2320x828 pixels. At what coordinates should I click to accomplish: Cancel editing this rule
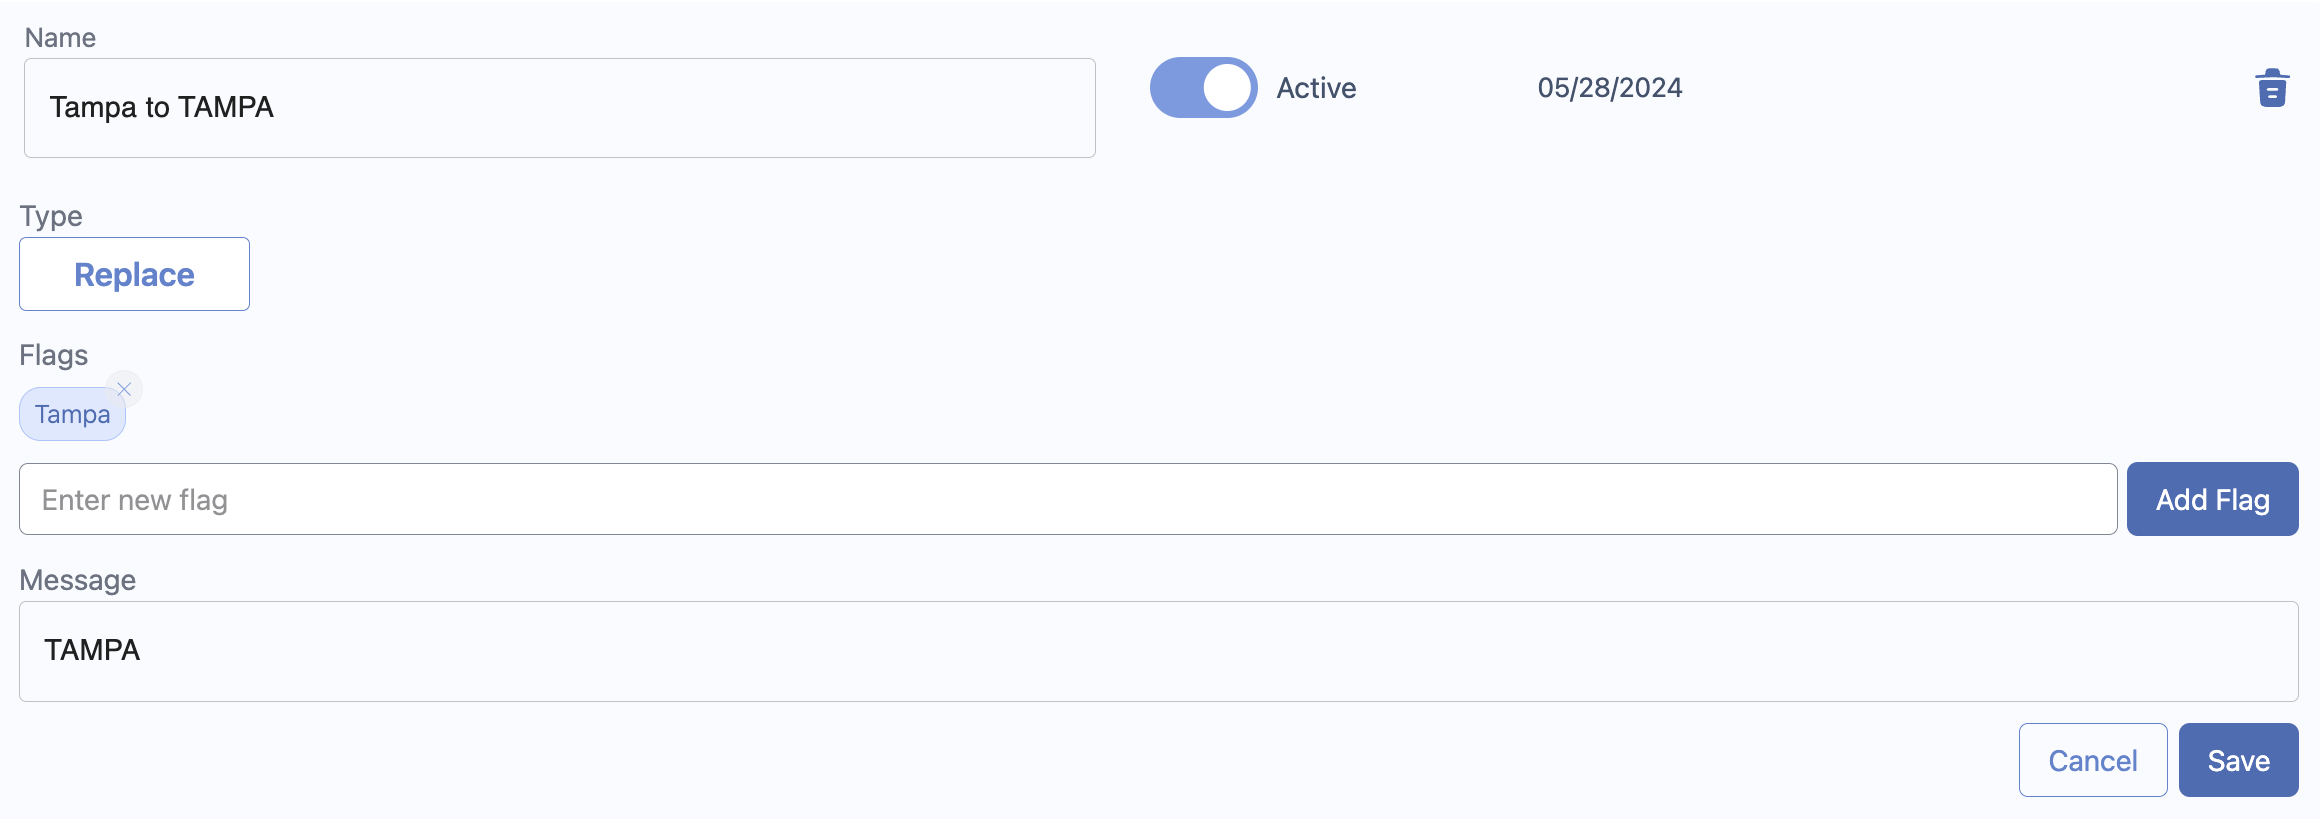point(2093,760)
